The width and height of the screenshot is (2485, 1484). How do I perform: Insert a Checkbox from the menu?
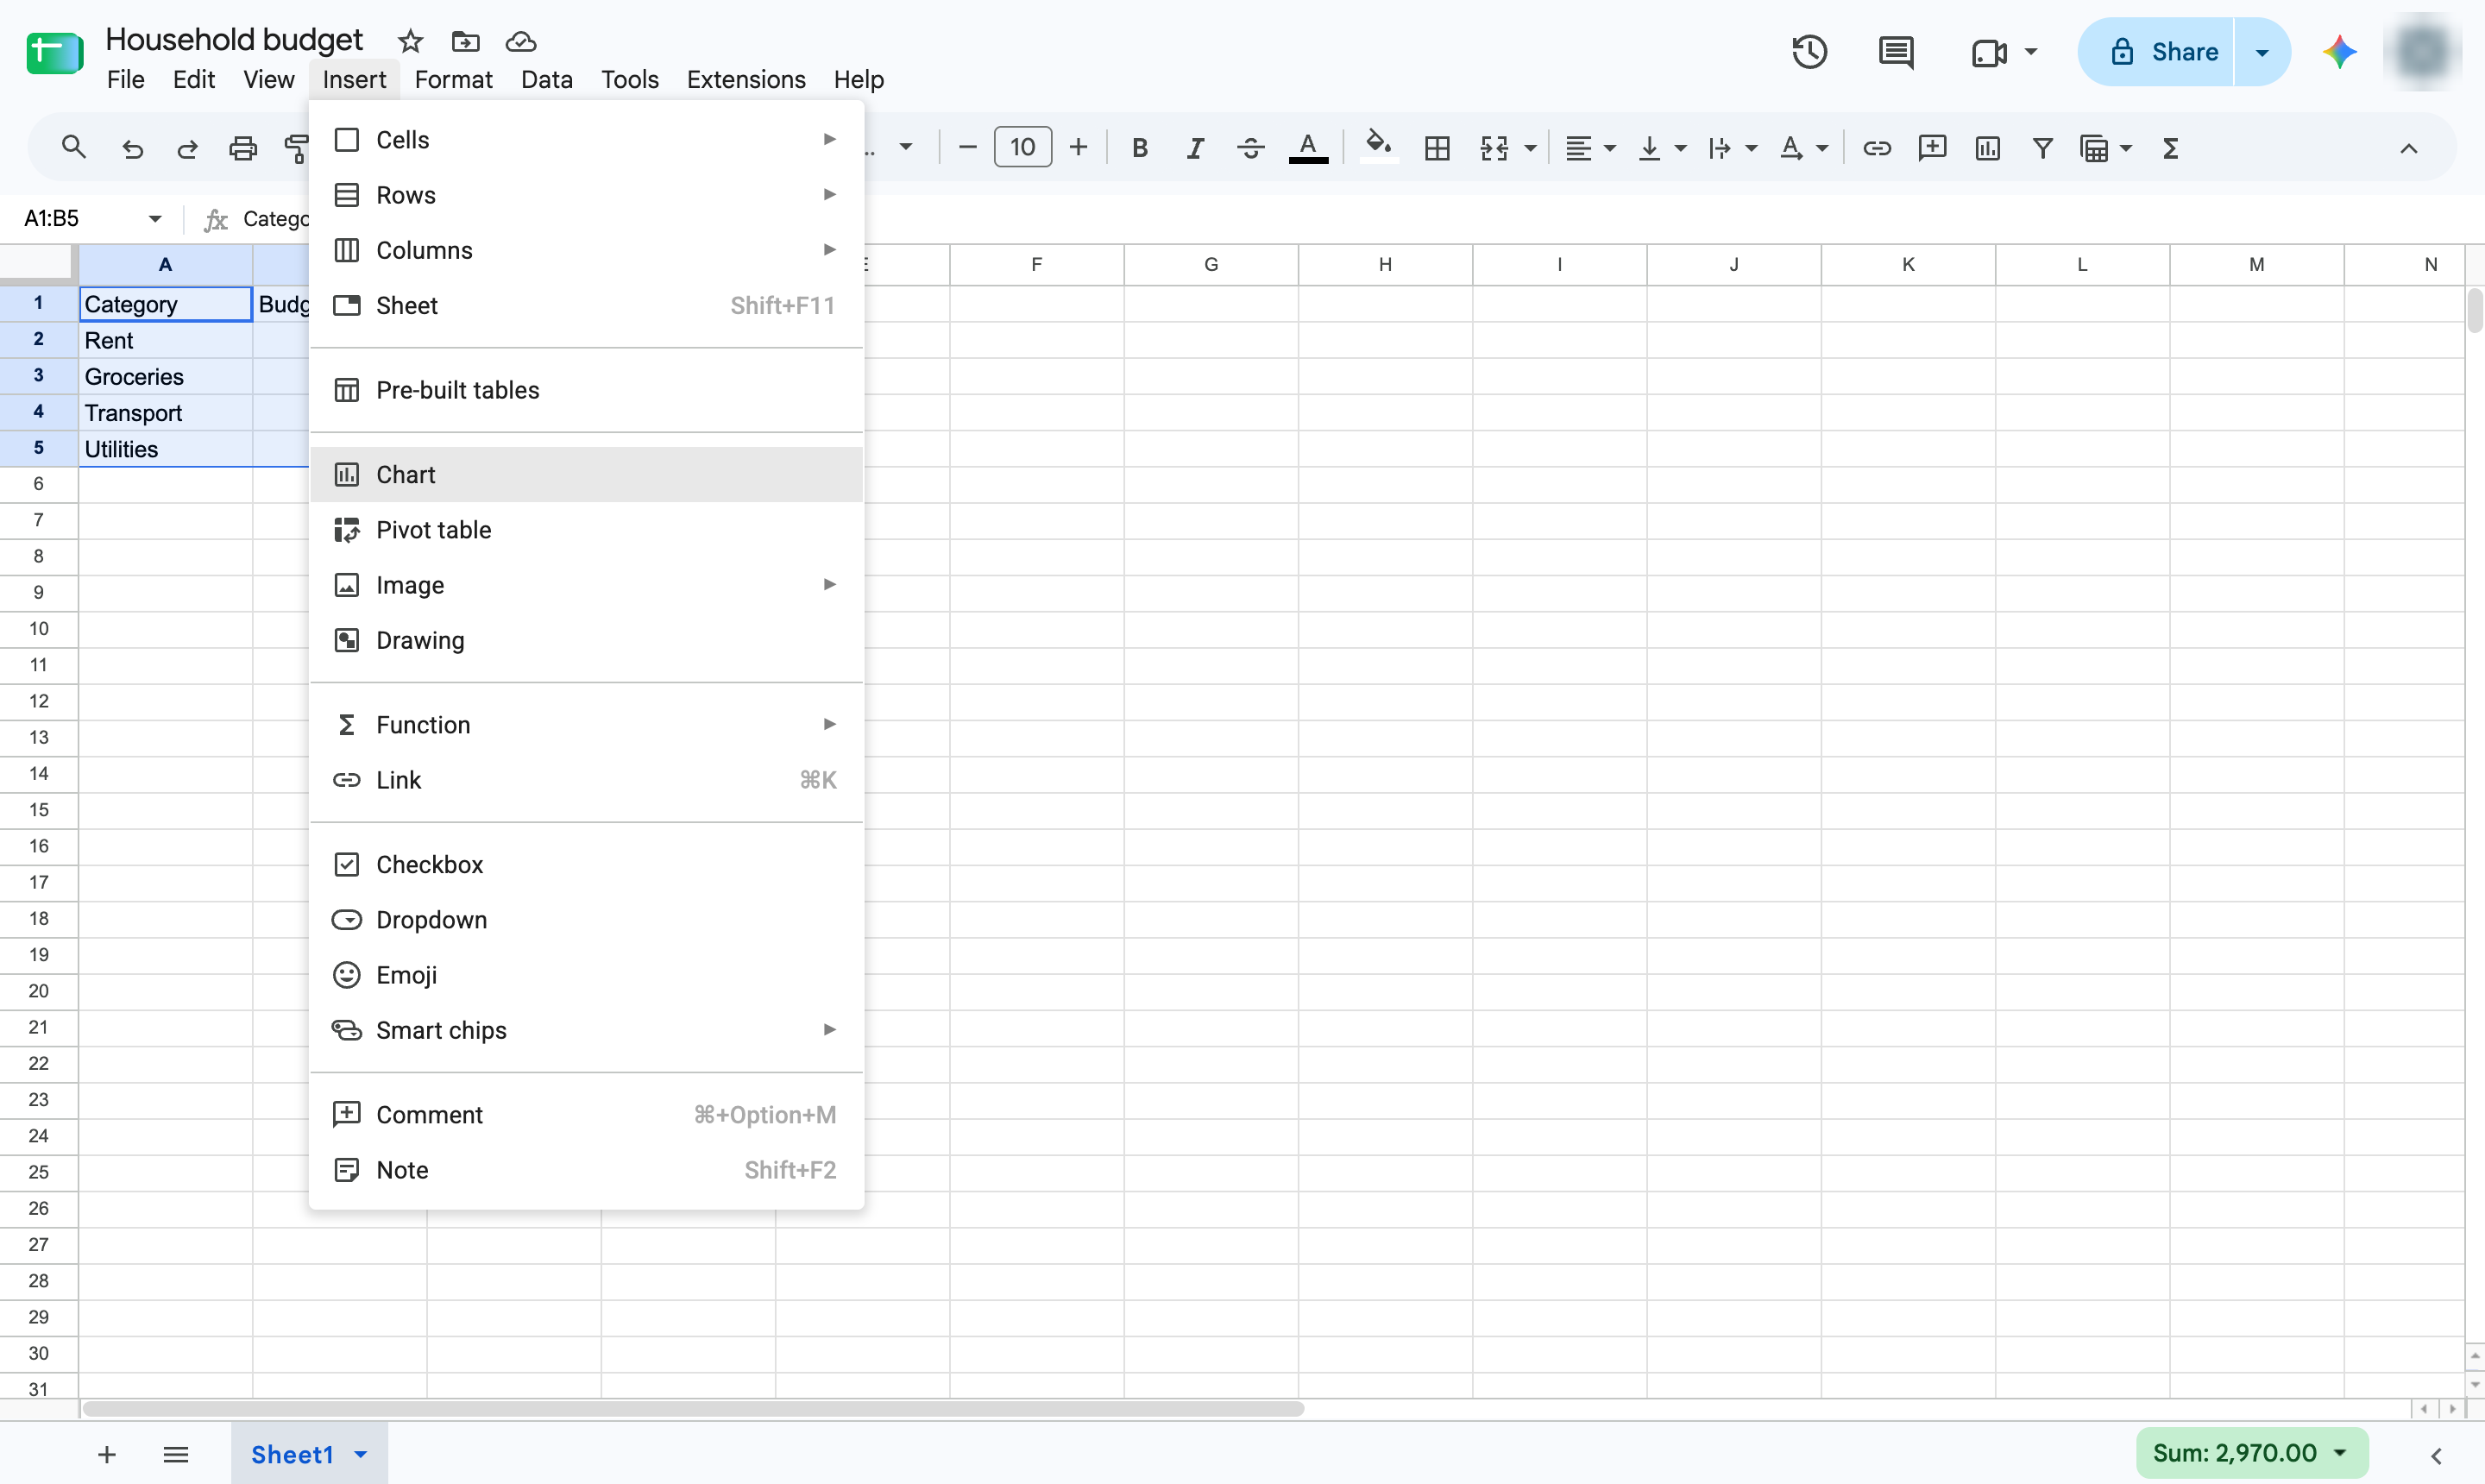tap(587, 864)
